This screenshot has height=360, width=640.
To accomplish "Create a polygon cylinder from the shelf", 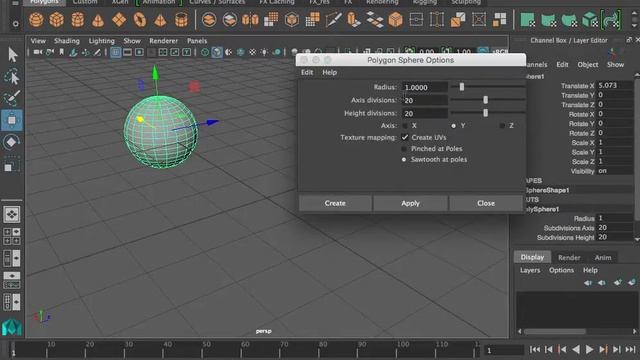I will click(78, 20).
